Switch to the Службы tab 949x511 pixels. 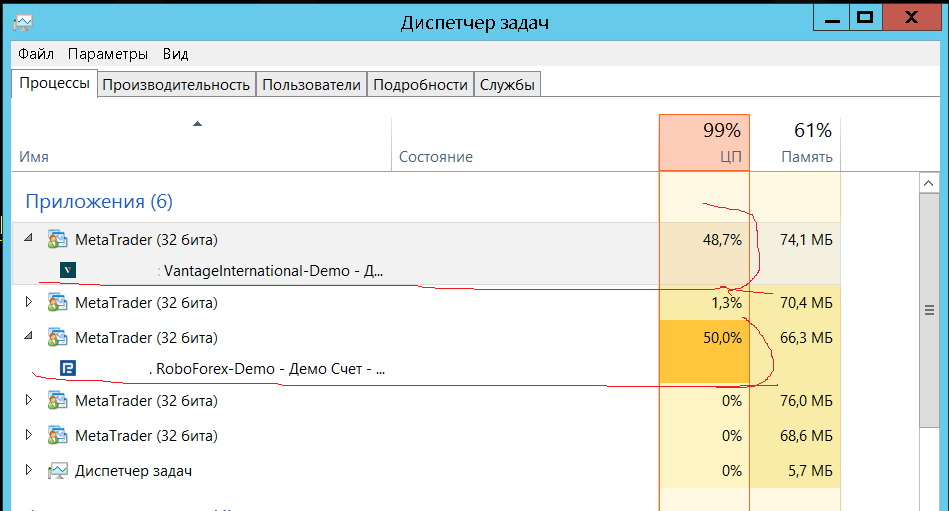click(x=507, y=85)
